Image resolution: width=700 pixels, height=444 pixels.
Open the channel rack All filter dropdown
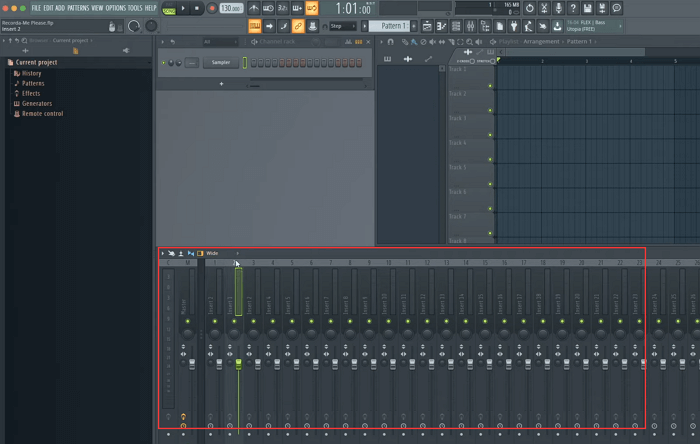click(x=220, y=41)
